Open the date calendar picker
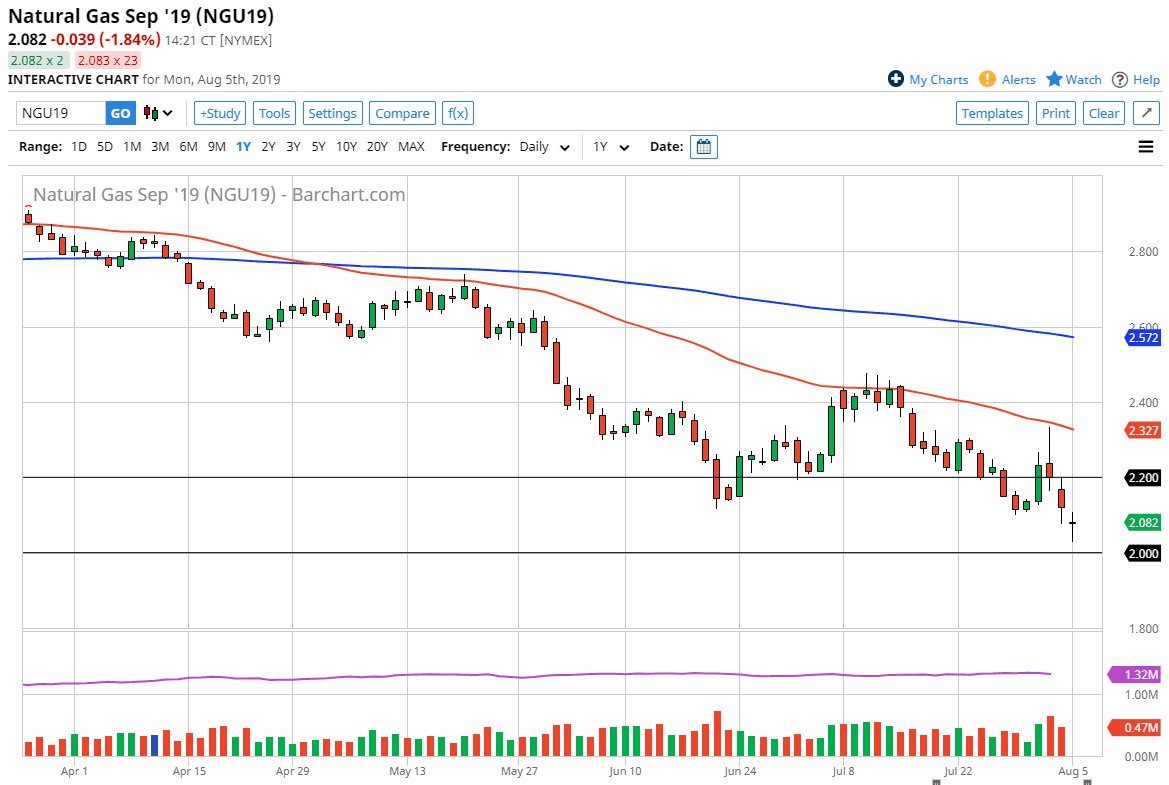Viewport: 1169px width, 785px height. tap(704, 147)
